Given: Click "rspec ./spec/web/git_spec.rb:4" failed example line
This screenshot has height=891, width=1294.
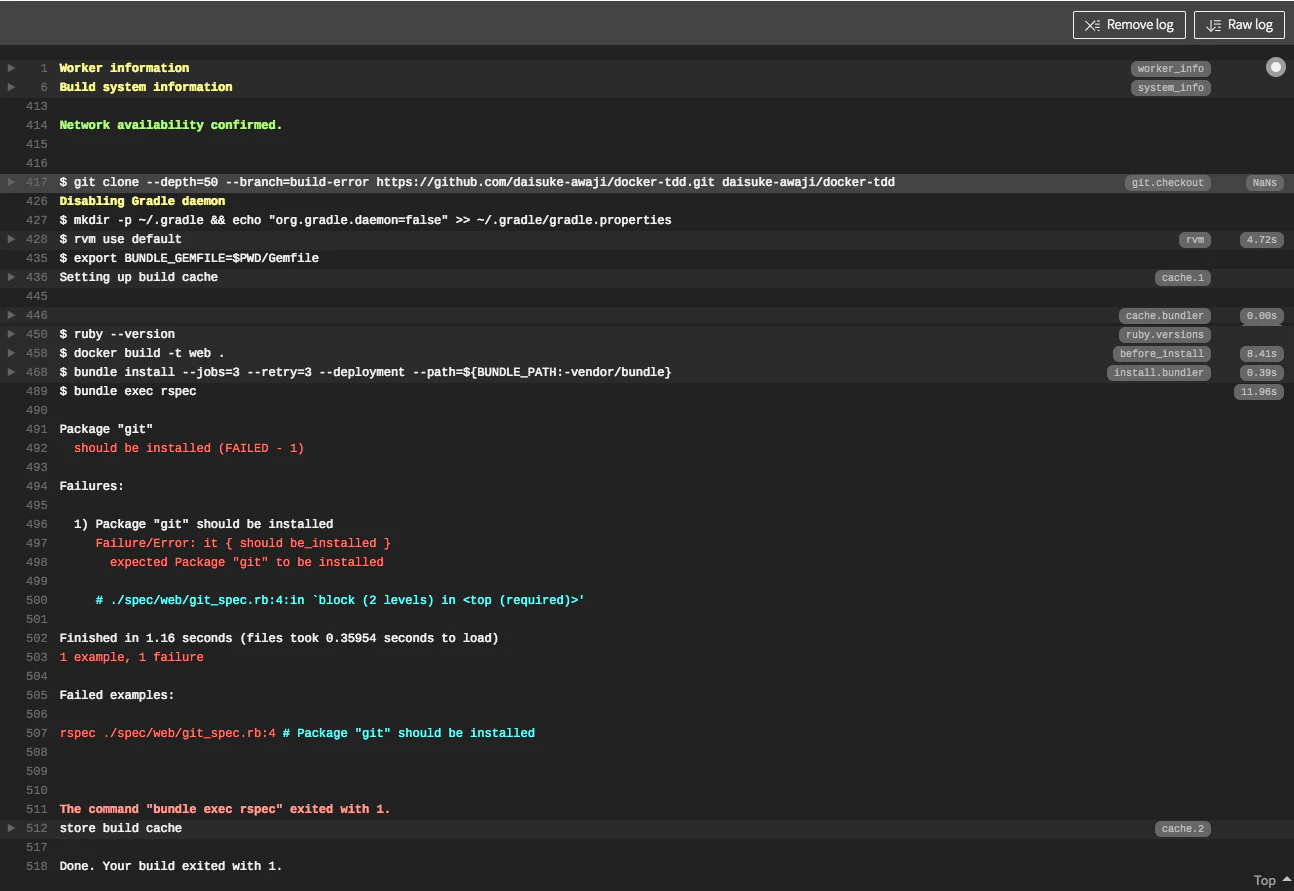Looking at the screenshot, I should click(297, 733).
